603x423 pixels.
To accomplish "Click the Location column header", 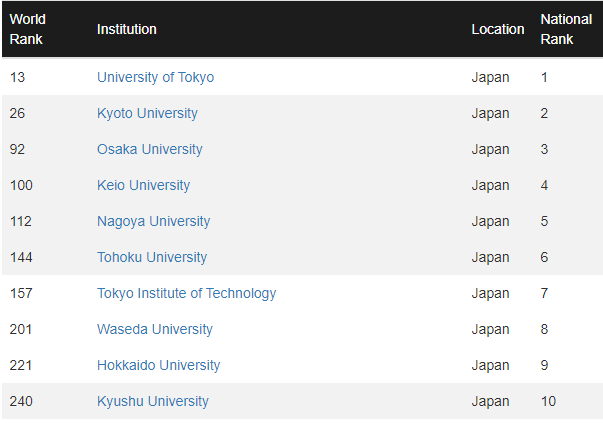I will point(497,29).
